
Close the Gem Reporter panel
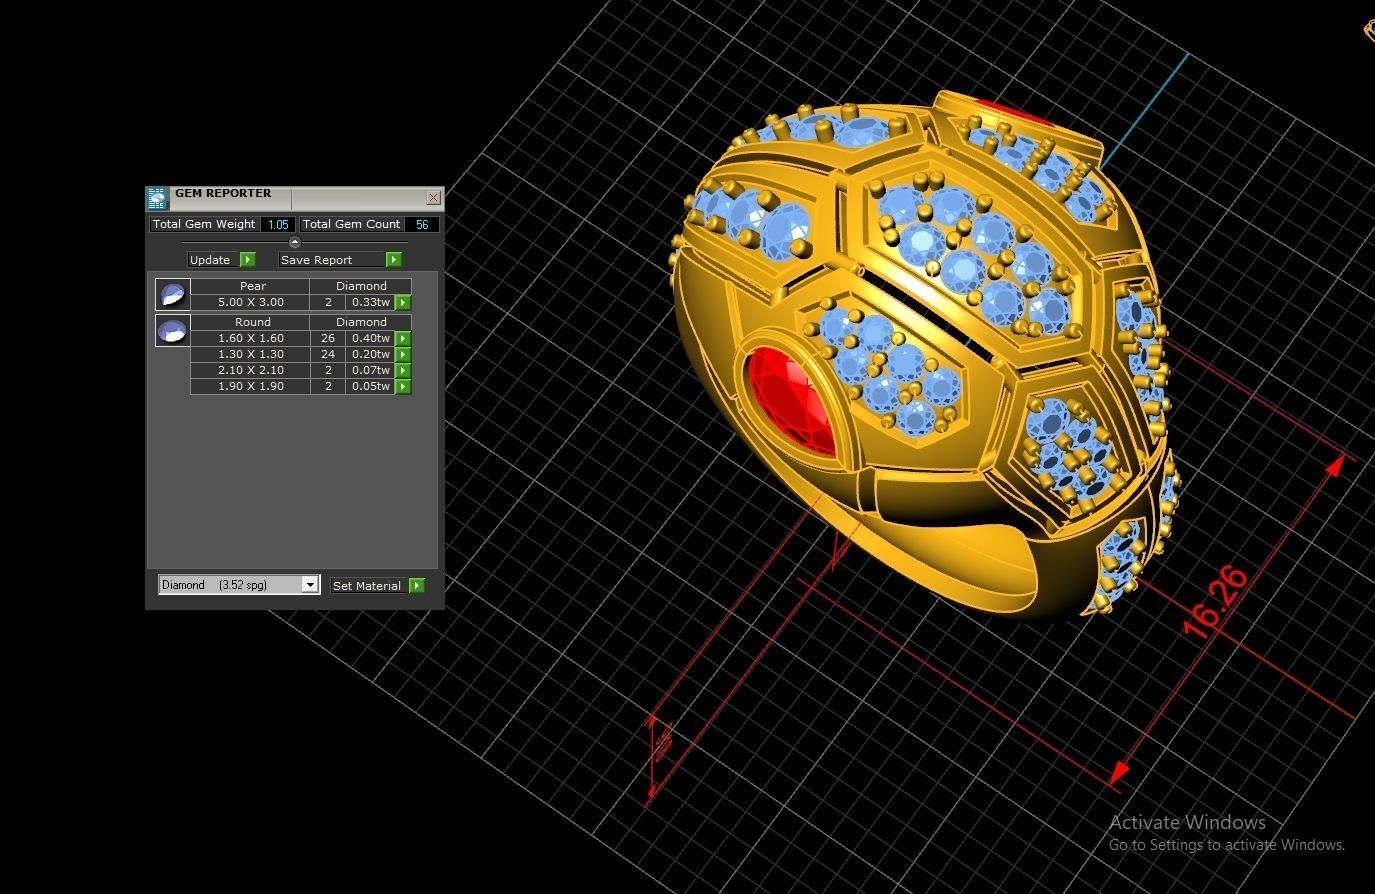pos(433,198)
